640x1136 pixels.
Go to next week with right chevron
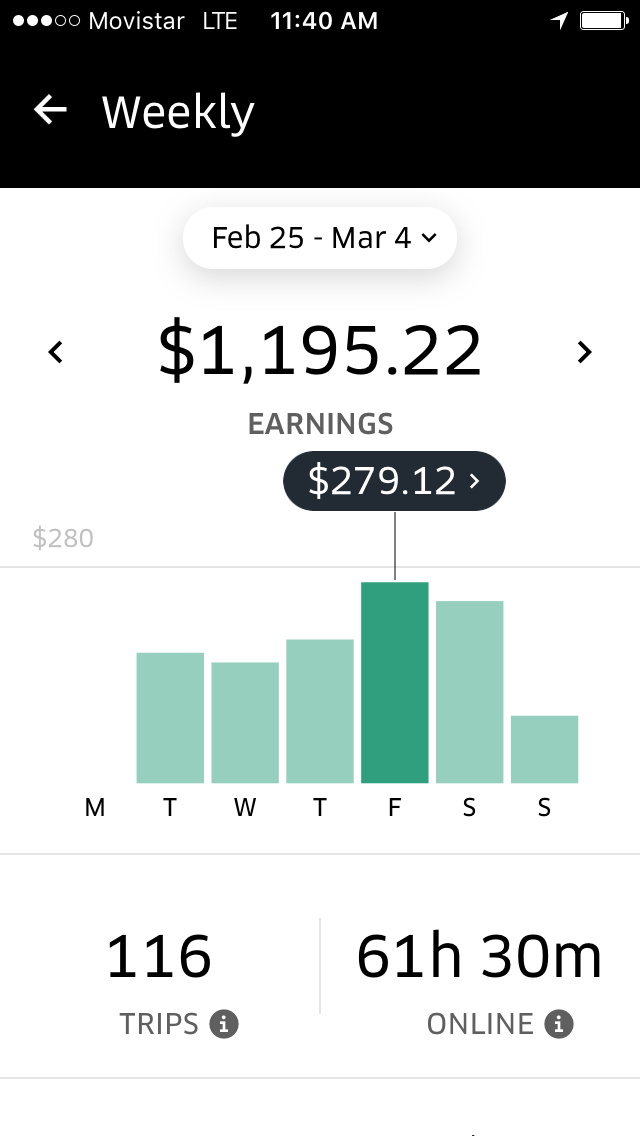pyautogui.click(x=585, y=352)
